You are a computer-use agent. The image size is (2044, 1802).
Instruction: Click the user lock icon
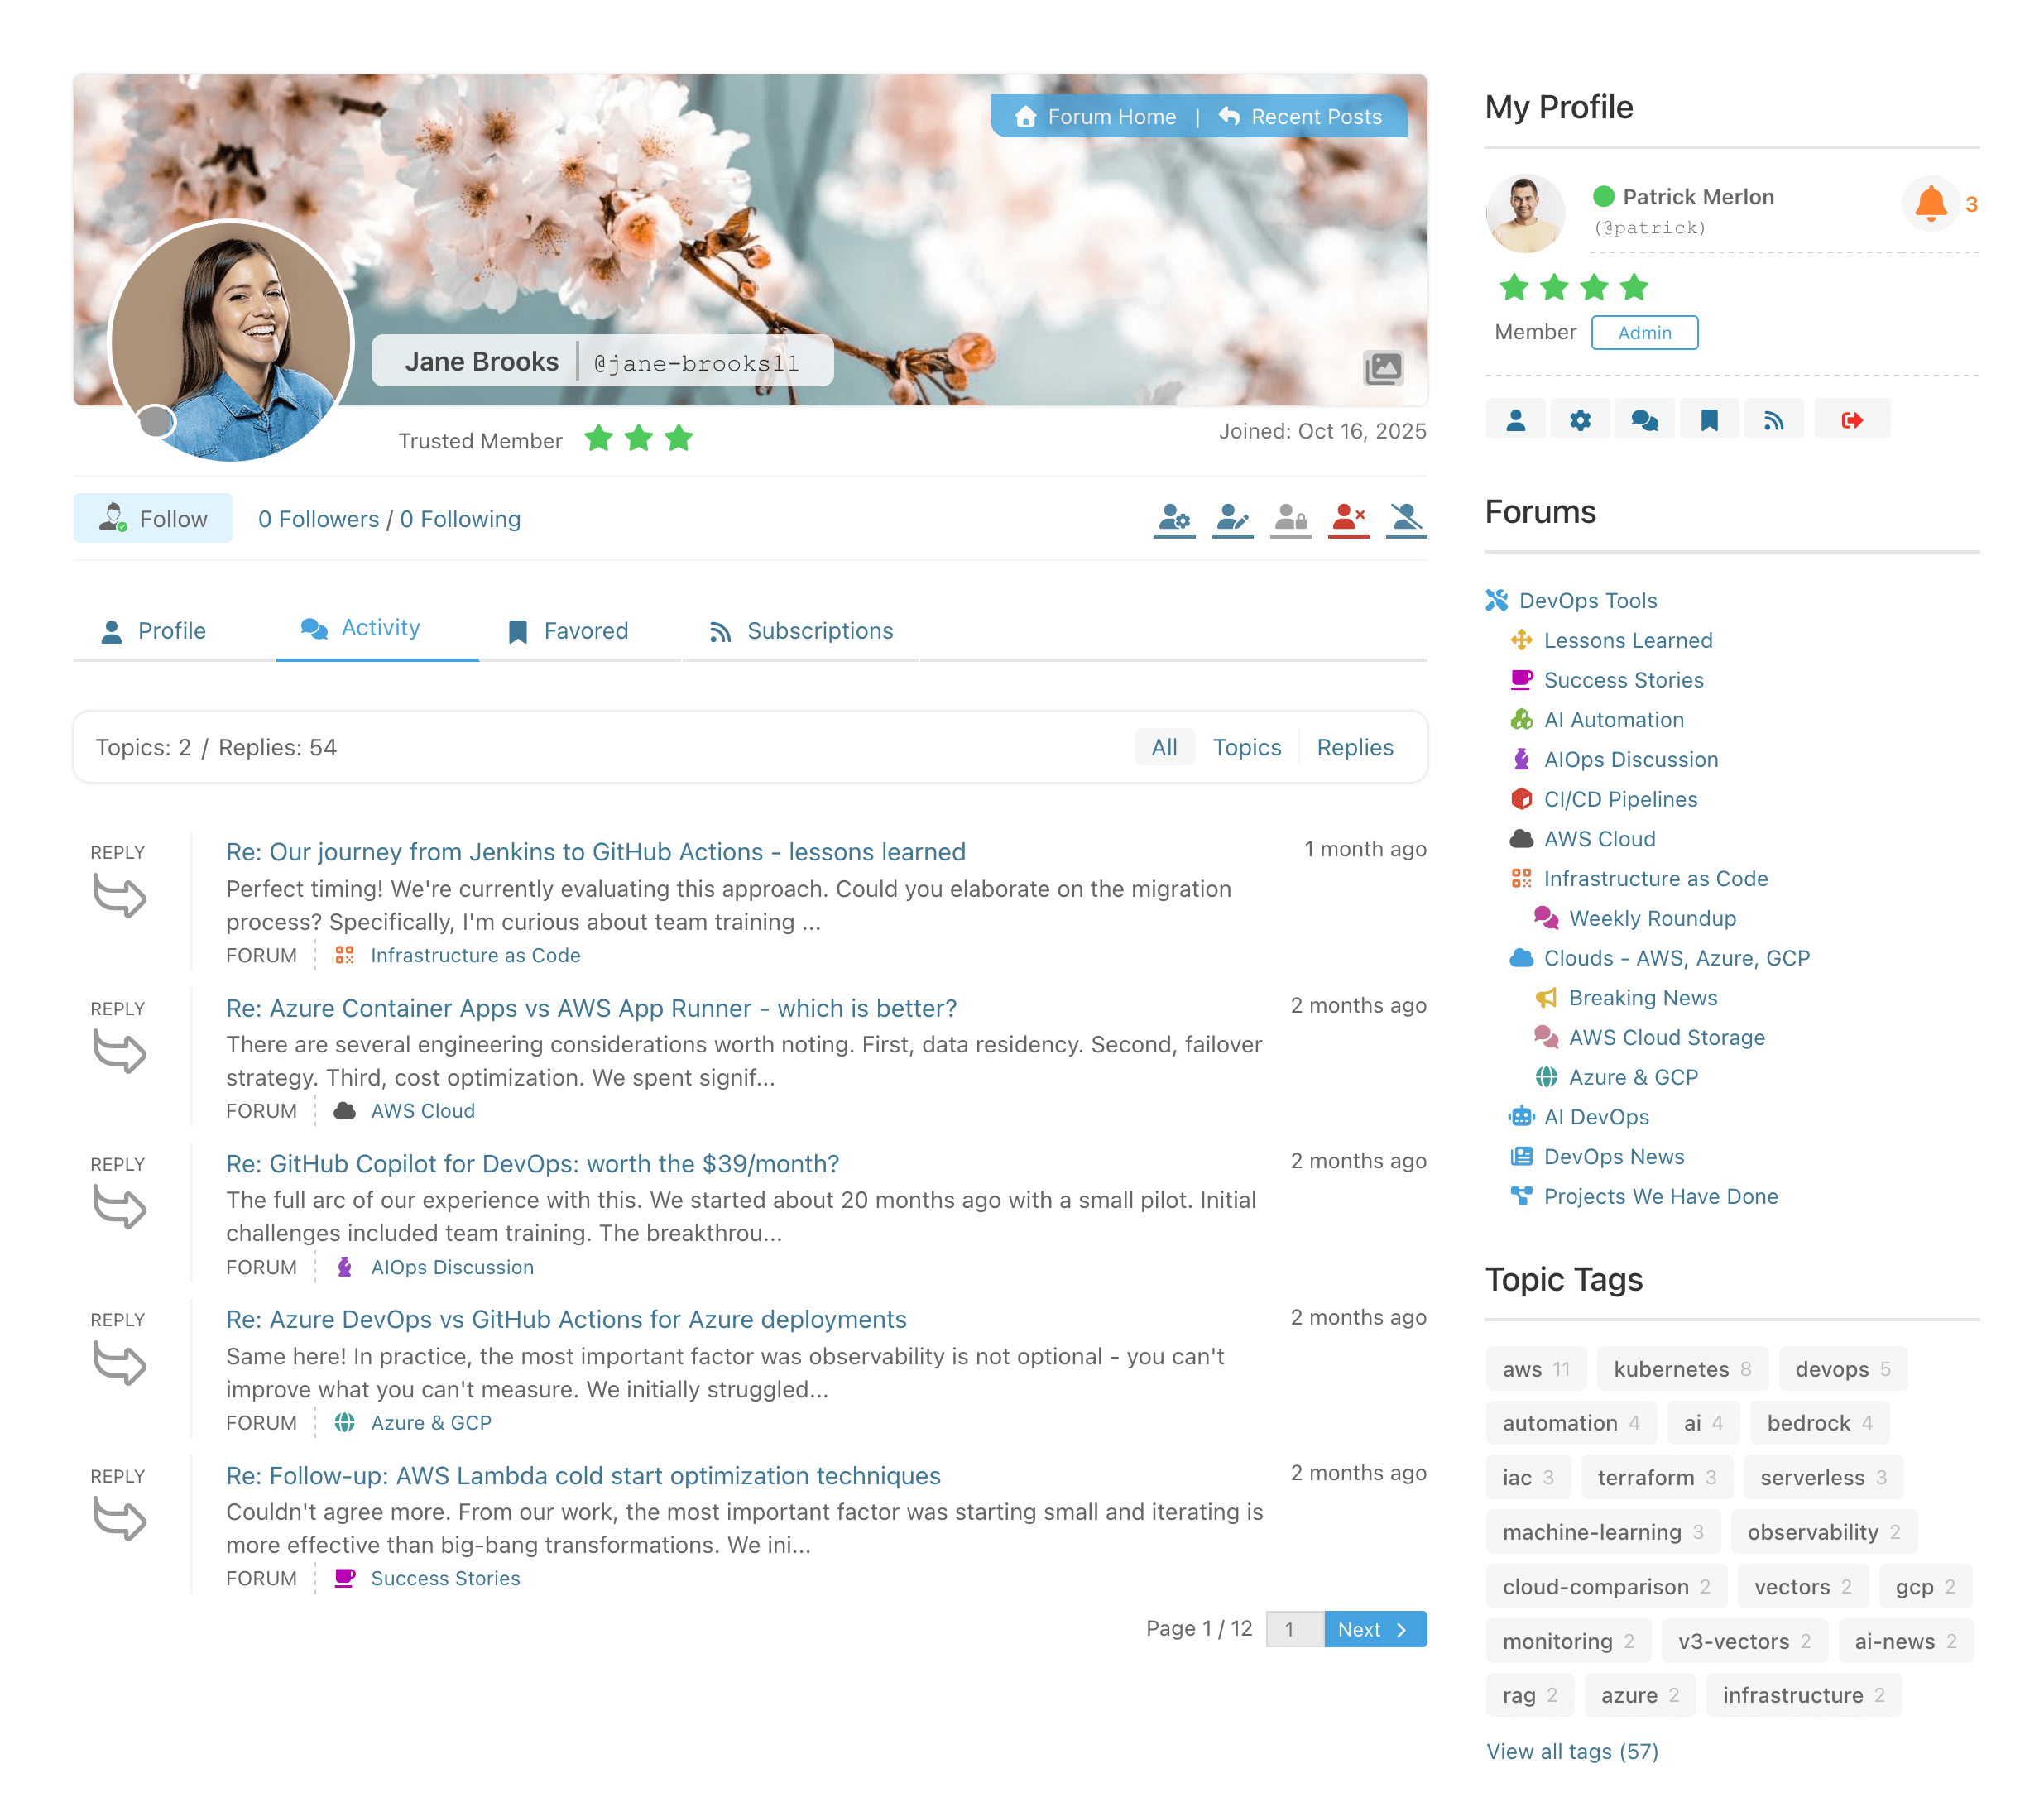[1290, 517]
